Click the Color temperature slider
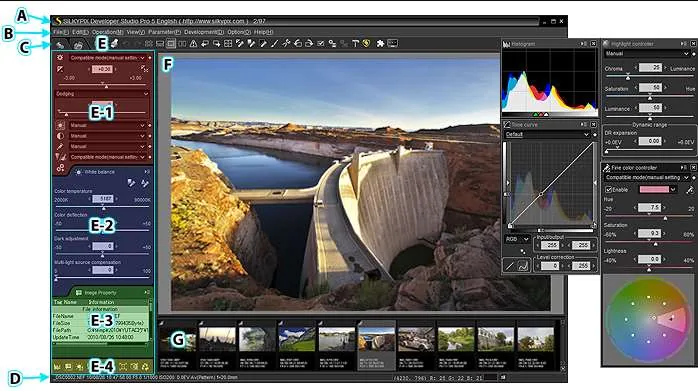The image size is (698, 391). [x=101, y=208]
